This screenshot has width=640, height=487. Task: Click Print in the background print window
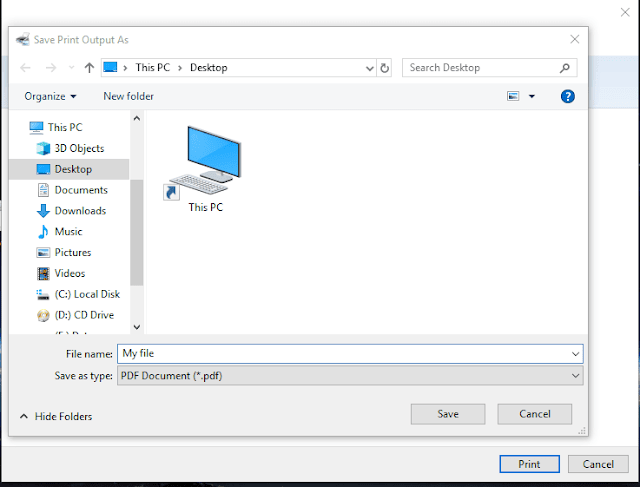point(529,464)
